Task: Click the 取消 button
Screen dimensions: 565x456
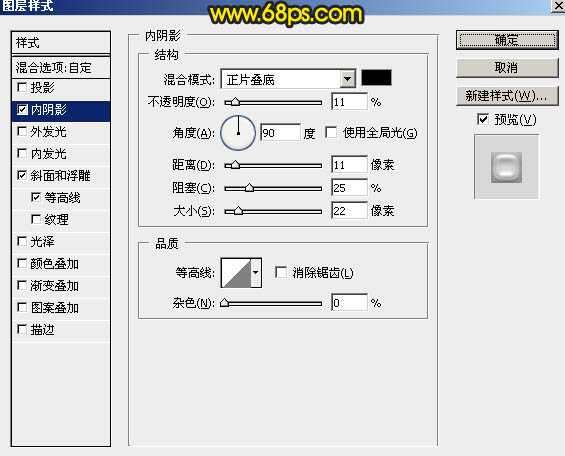Action: click(507, 67)
